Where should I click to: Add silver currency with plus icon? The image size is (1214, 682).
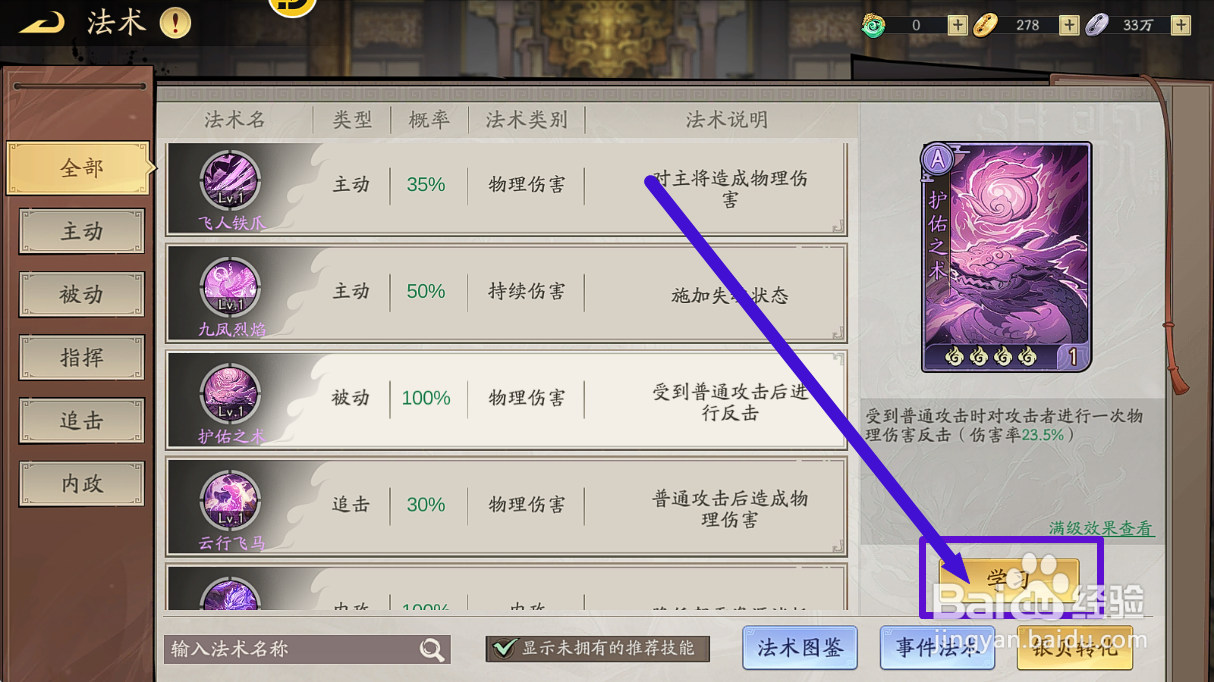click(x=1181, y=25)
